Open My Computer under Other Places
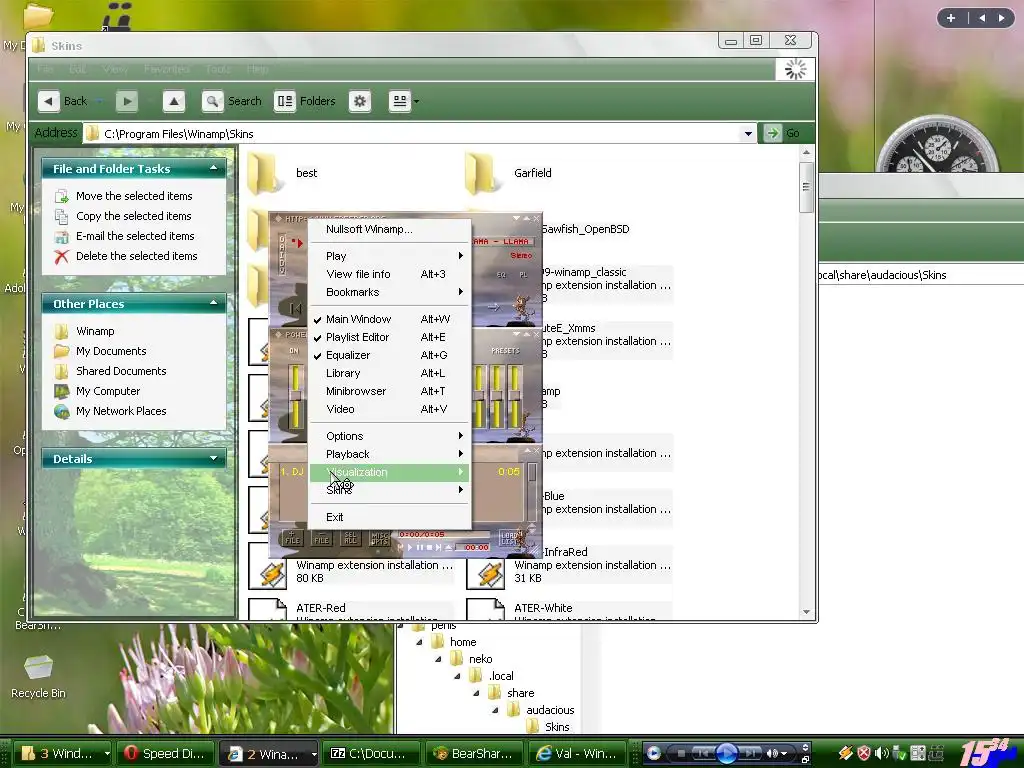Image resolution: width=1024 pixels, height=768 pixels. pos(108,391)
